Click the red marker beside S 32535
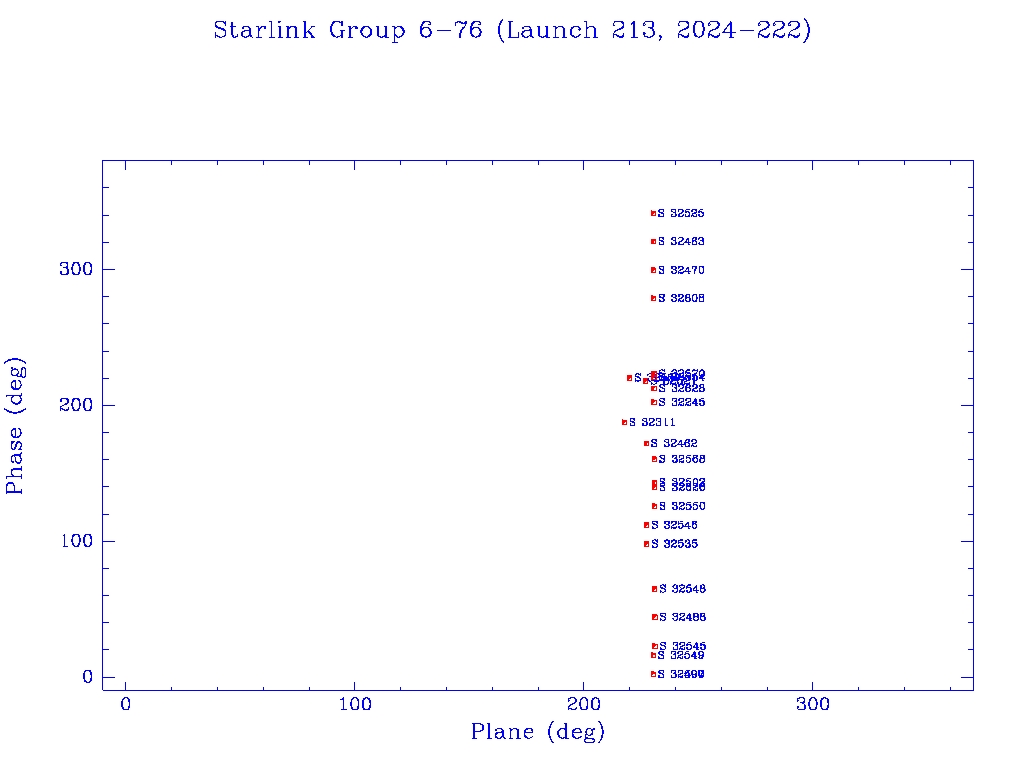 click(647, 544)
